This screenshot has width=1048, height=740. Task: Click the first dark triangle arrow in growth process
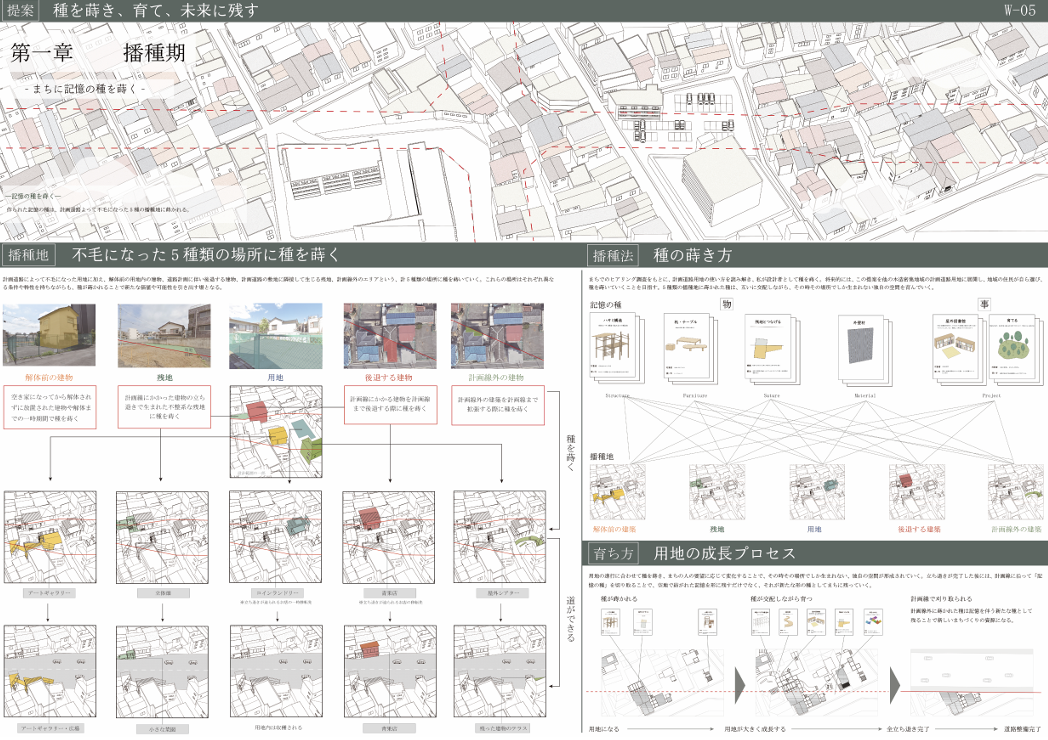(x=740, y=680)
